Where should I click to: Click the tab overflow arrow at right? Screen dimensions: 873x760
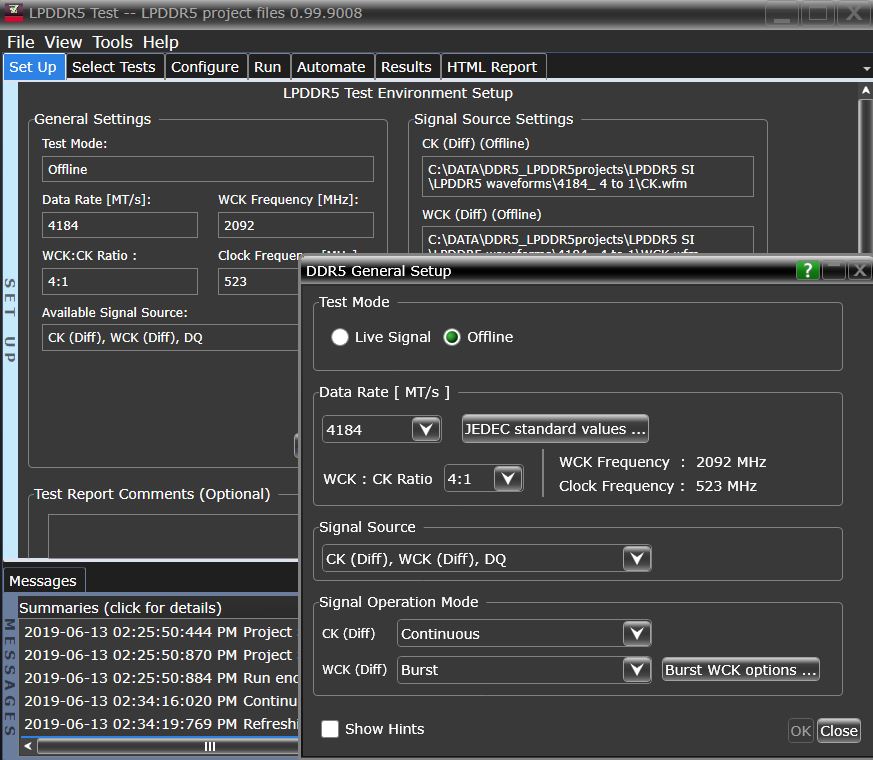866,68
